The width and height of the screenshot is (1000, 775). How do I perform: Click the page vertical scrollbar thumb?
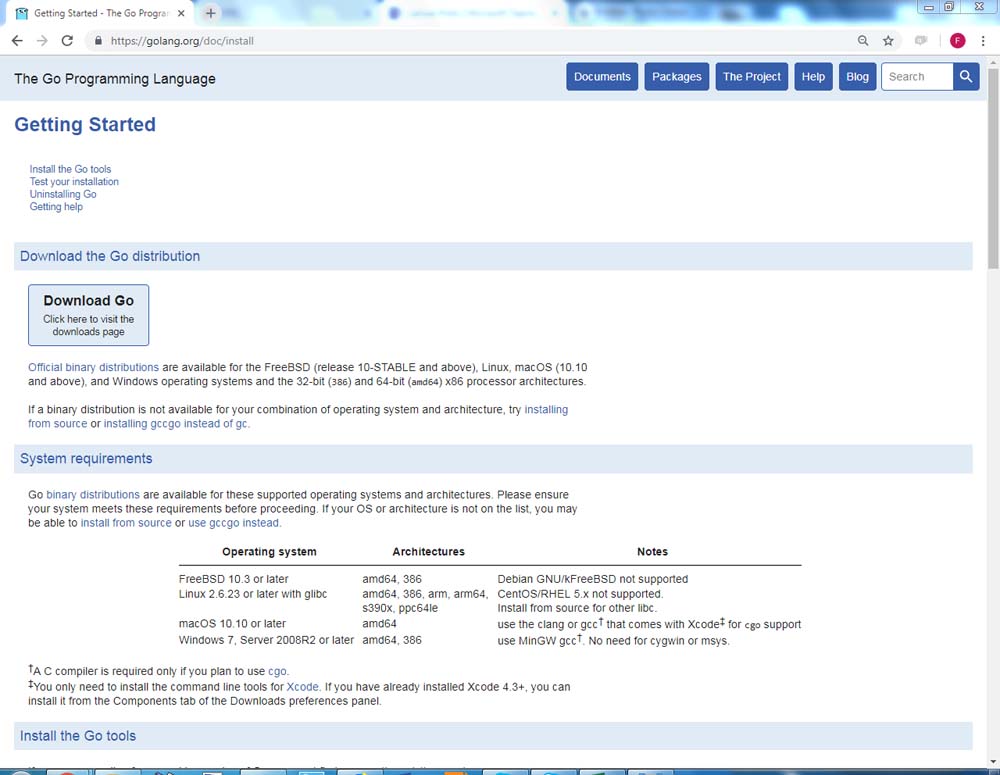pyautogui.click(x=993, y=168)
